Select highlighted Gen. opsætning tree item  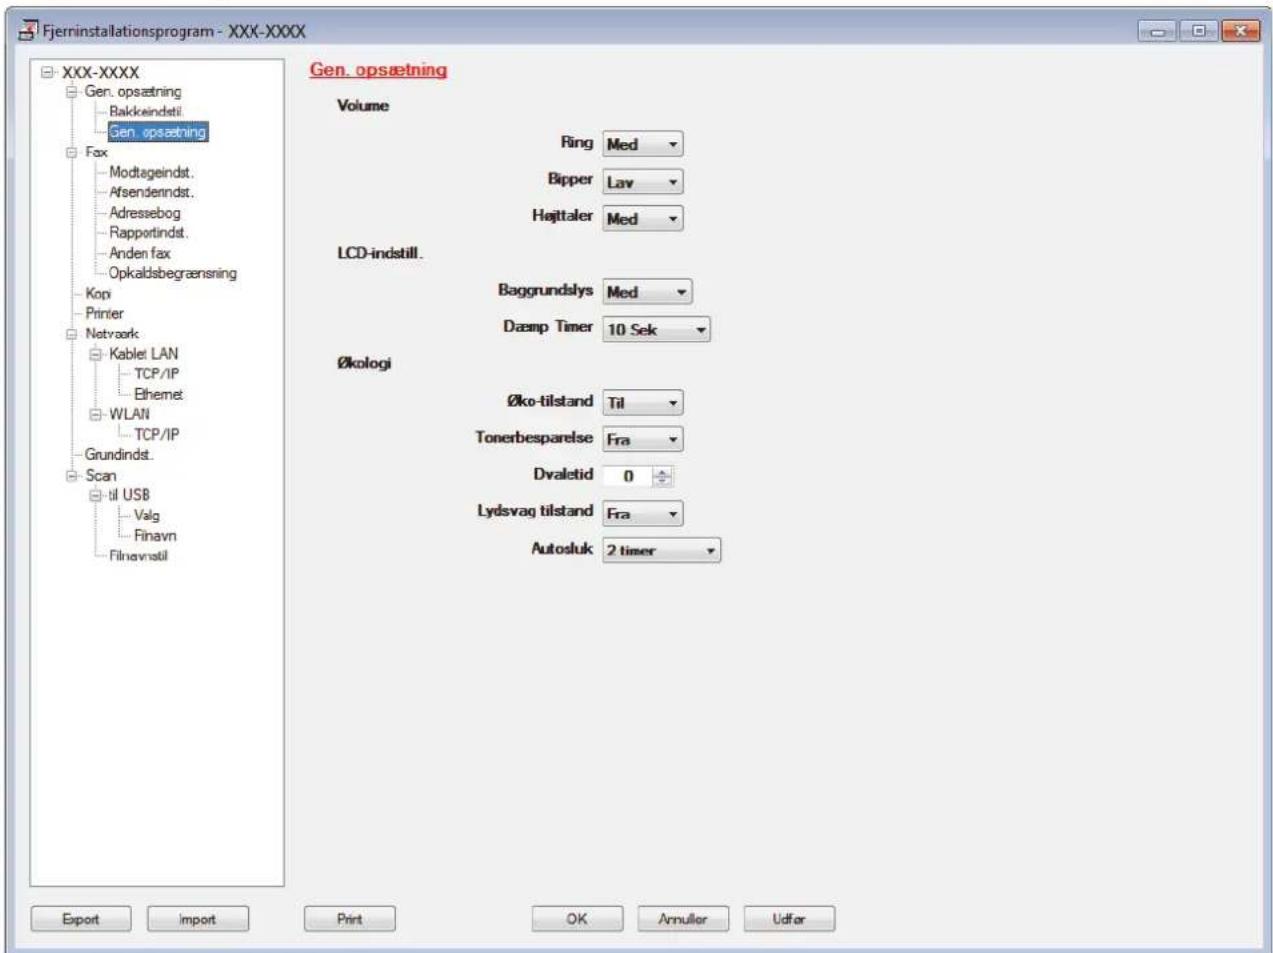(x=158, y=132)
